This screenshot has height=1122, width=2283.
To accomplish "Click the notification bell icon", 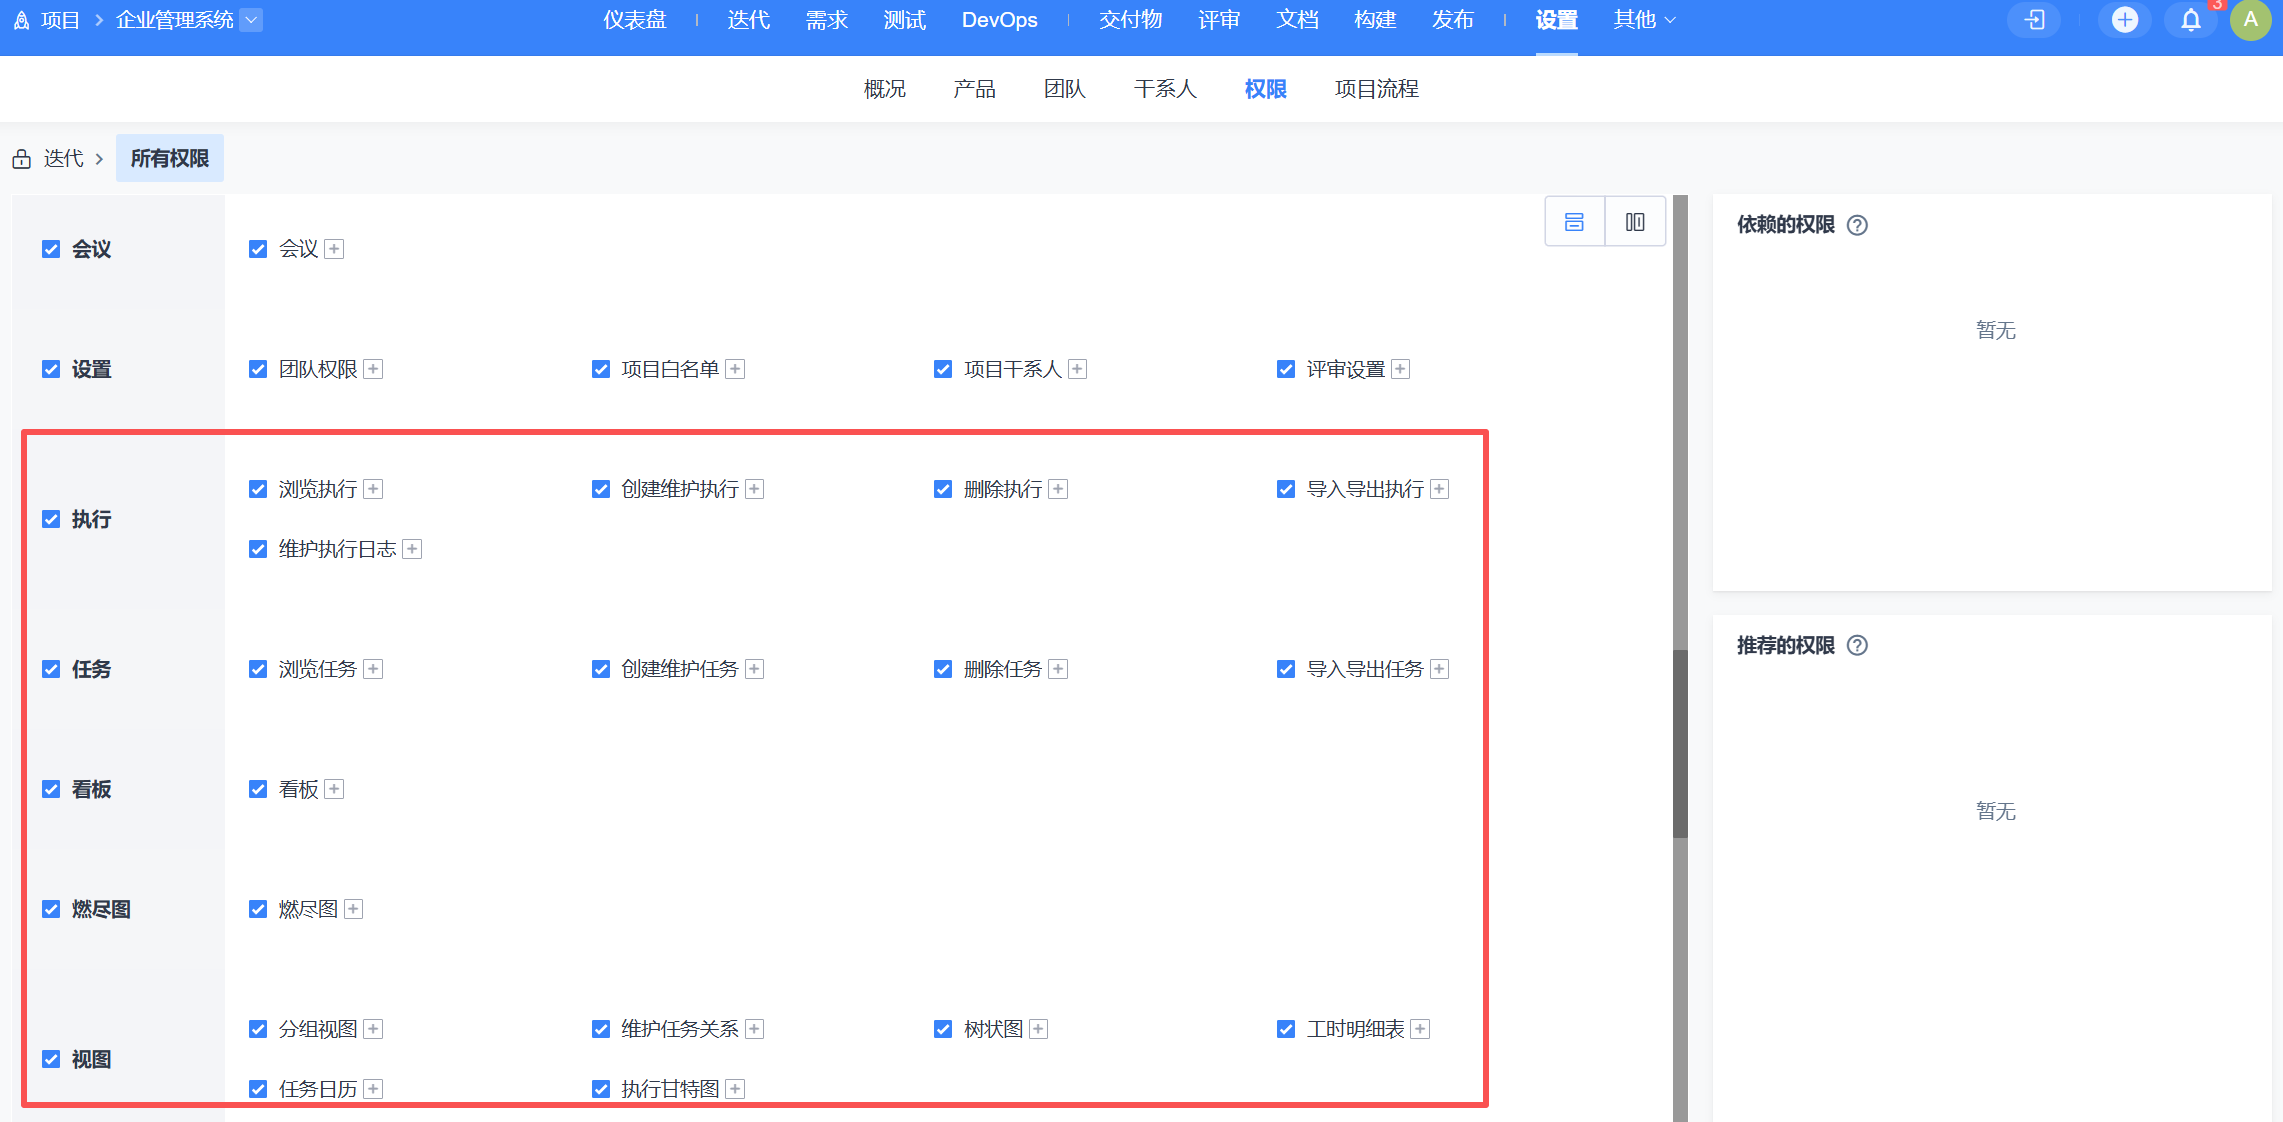I will coord(2190,20).
